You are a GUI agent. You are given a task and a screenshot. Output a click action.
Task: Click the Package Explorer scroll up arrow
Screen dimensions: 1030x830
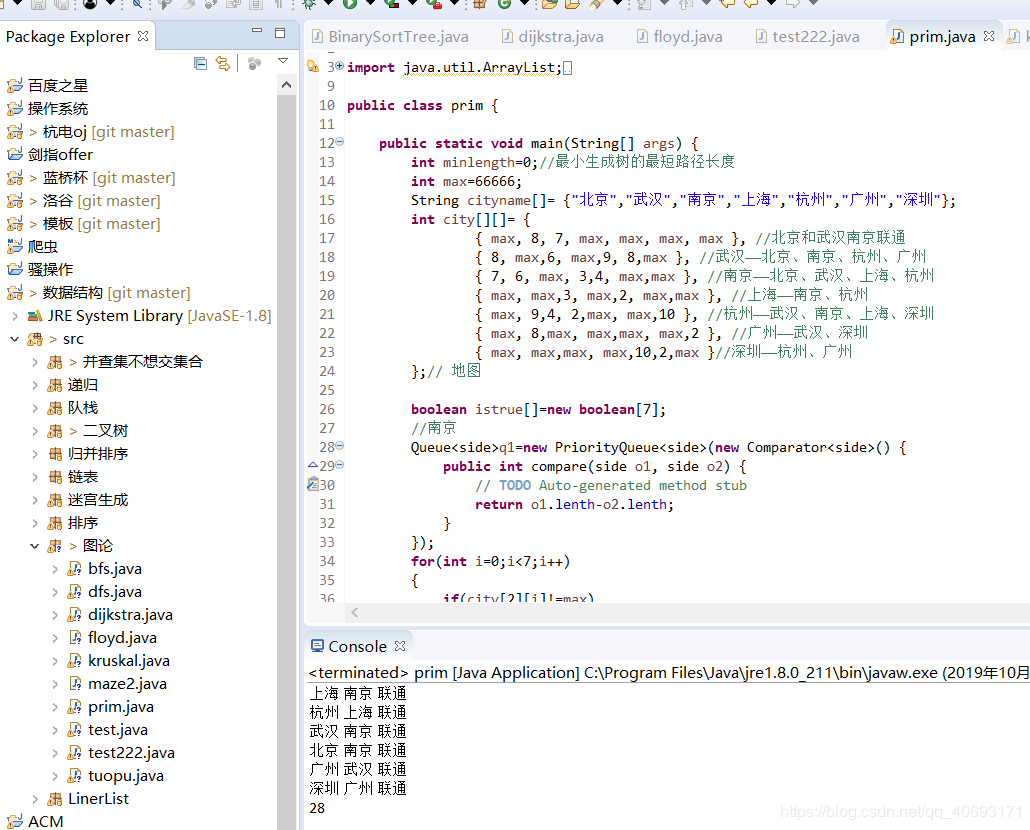tap(286, 85)
